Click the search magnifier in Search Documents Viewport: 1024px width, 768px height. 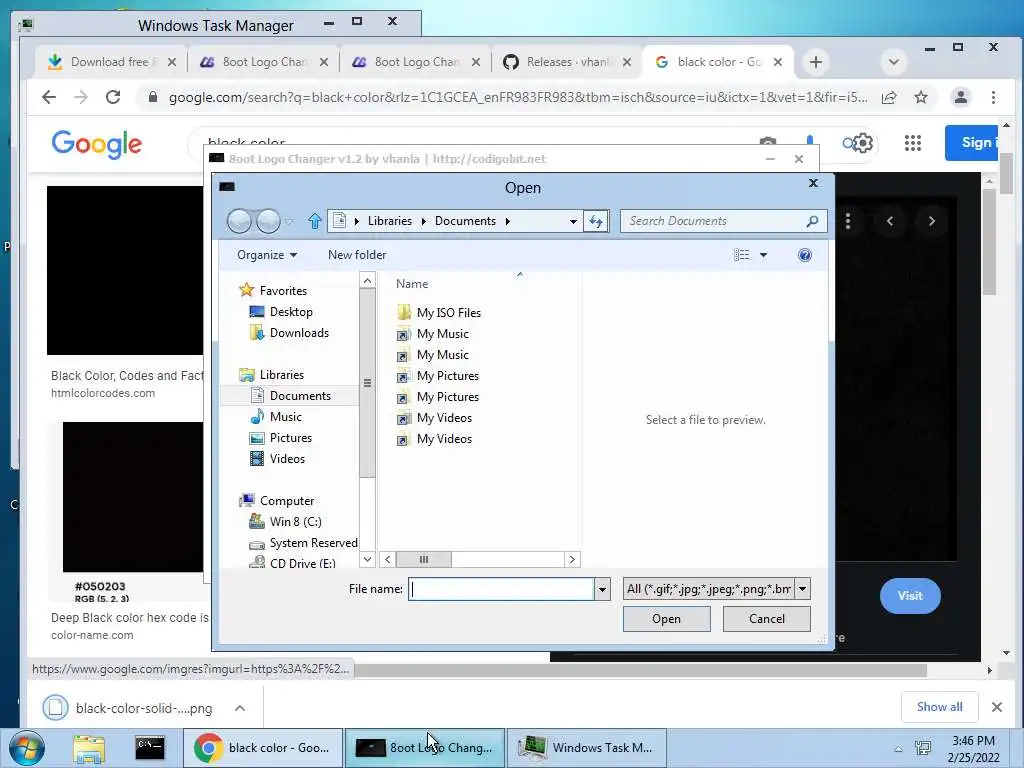(x=812, y=221)
